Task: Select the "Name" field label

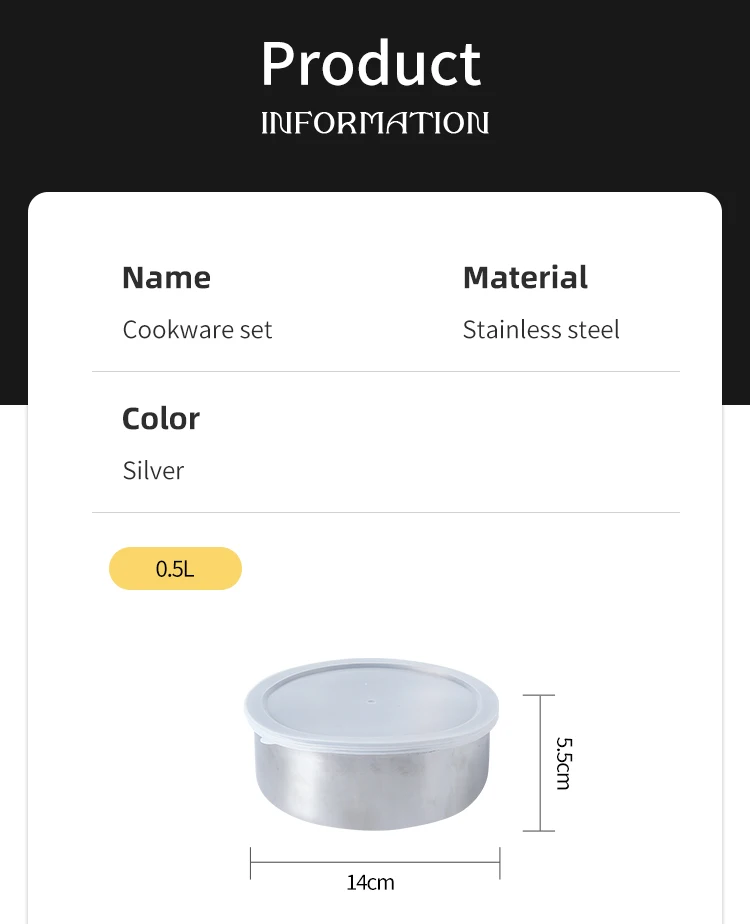Action: pyautogui.click(x=166, y=277)
